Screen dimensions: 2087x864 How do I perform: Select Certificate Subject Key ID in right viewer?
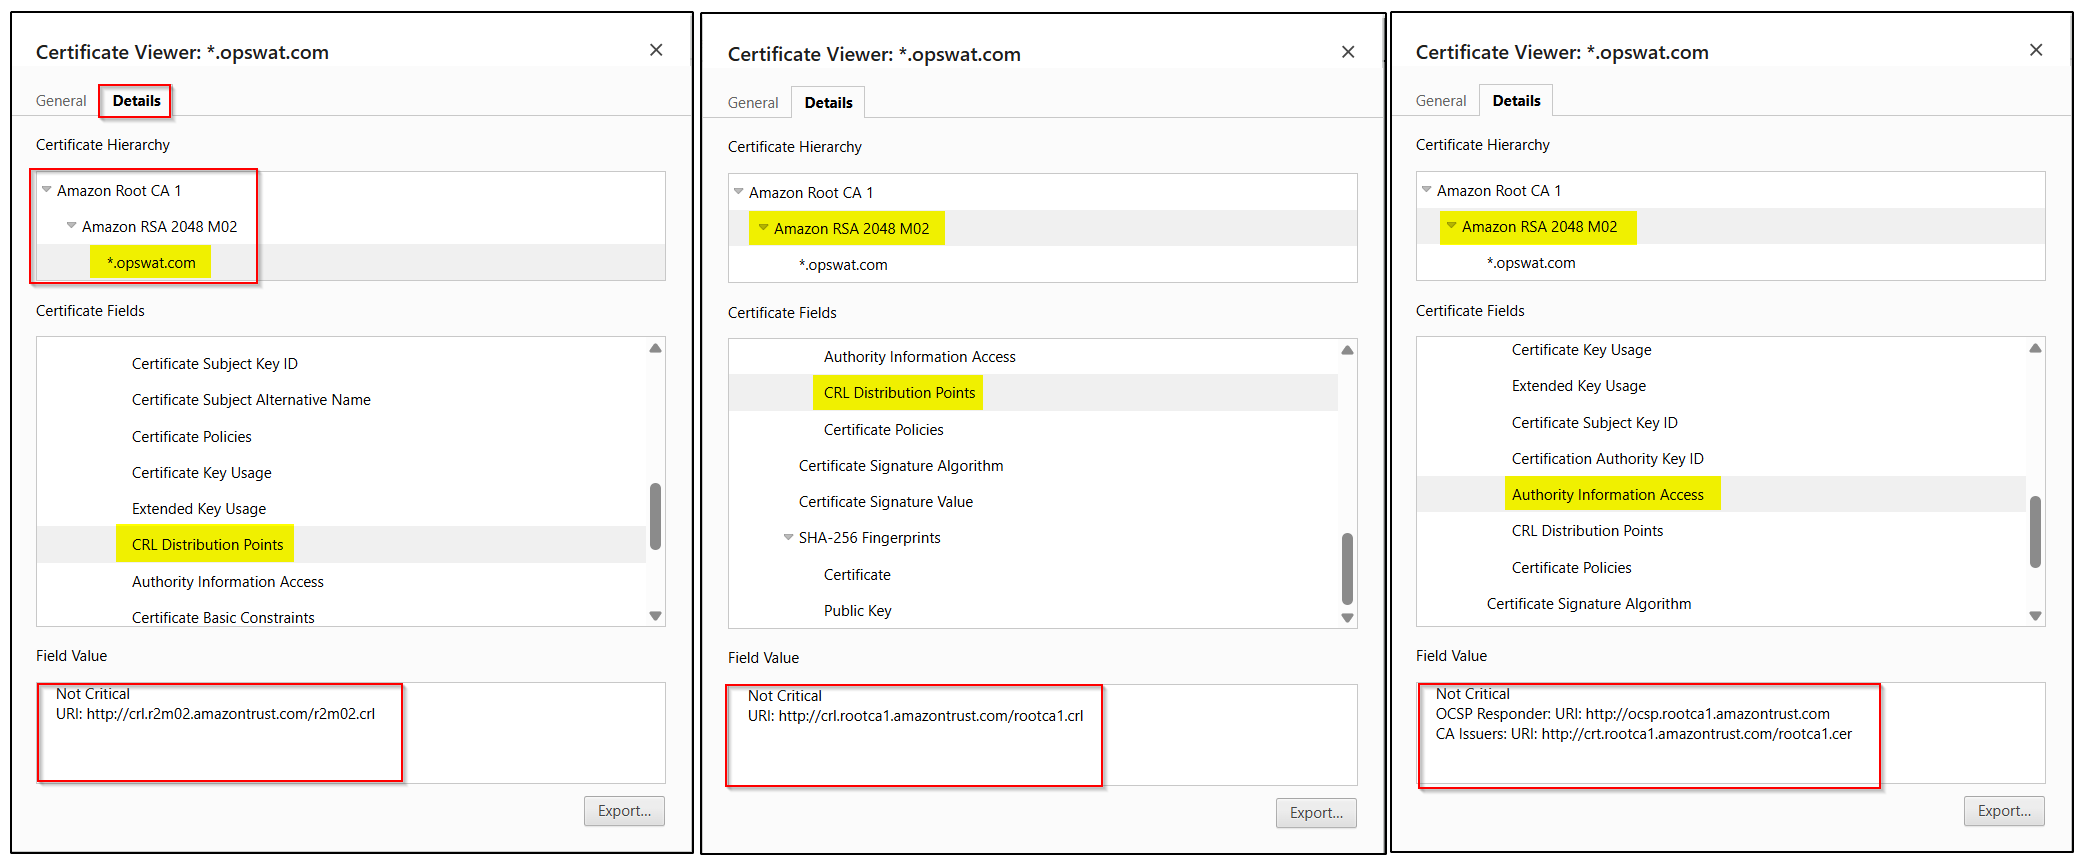(x=1595, y=423)
